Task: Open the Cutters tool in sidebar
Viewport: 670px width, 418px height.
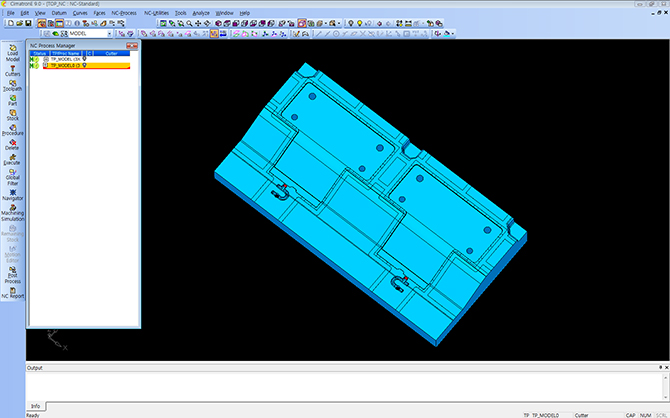Action: 12,70
